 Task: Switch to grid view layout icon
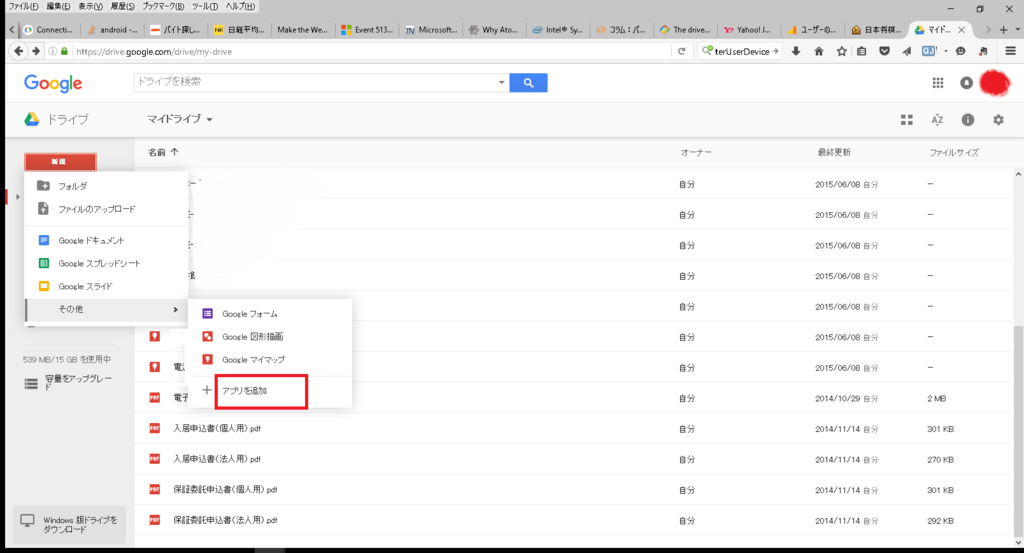point(906,119)
